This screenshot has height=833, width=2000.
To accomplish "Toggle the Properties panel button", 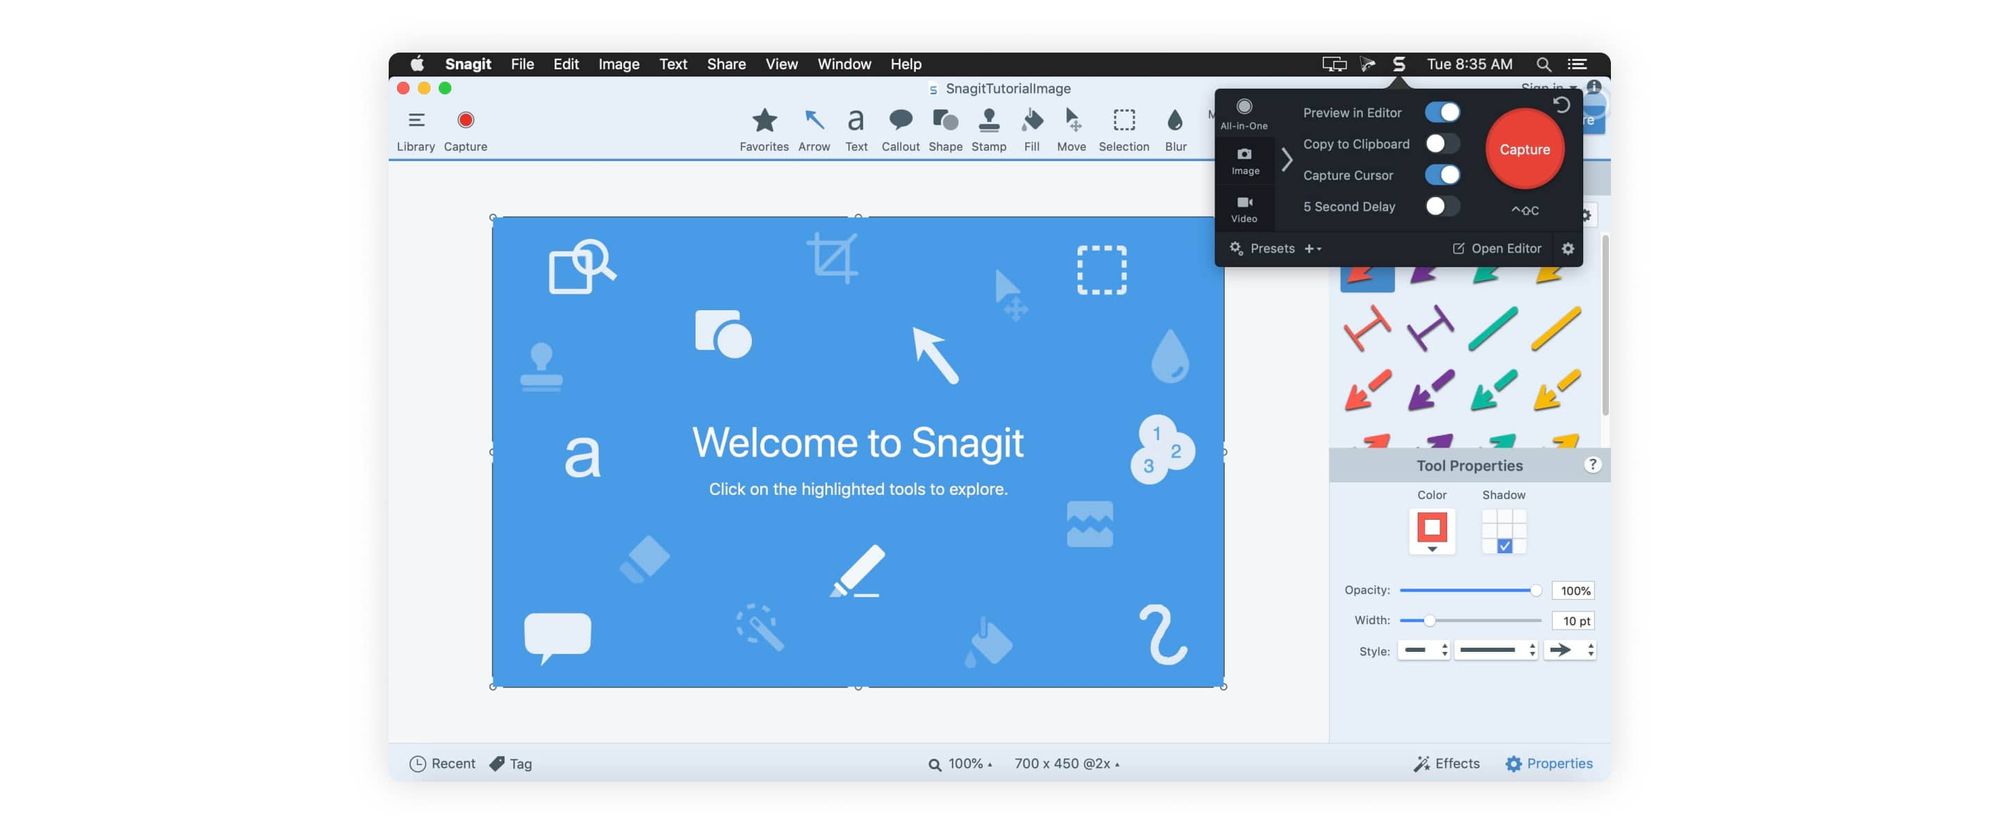I will 1549,764.
